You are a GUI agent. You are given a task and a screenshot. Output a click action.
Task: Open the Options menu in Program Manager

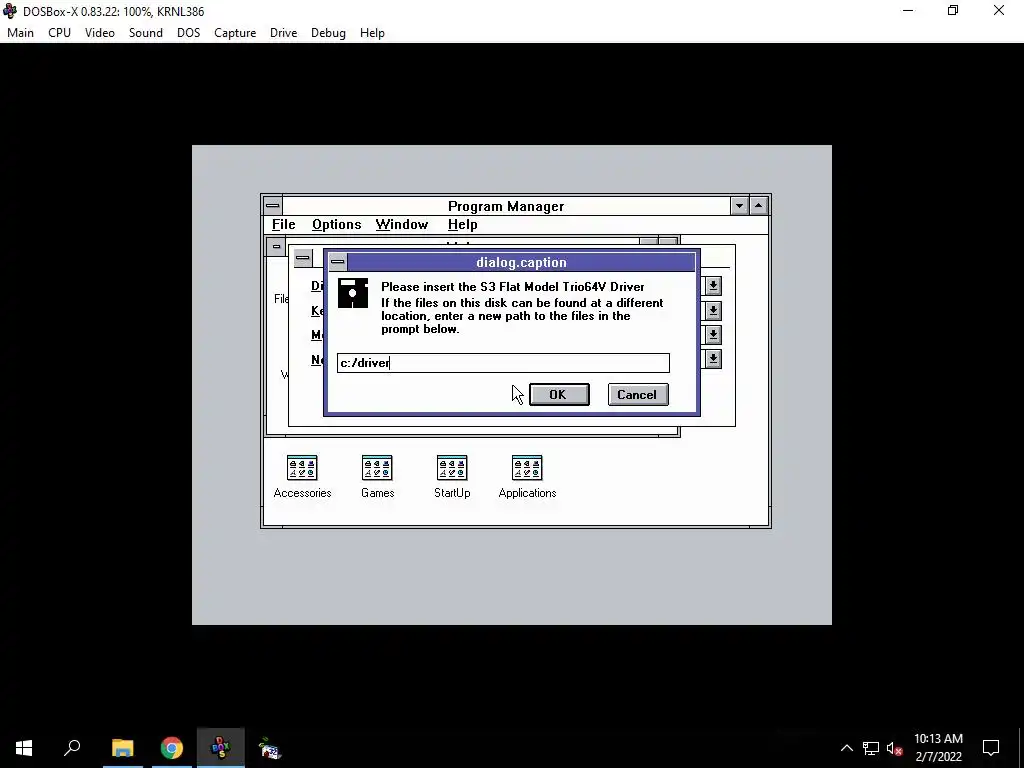tap(336, 225)
